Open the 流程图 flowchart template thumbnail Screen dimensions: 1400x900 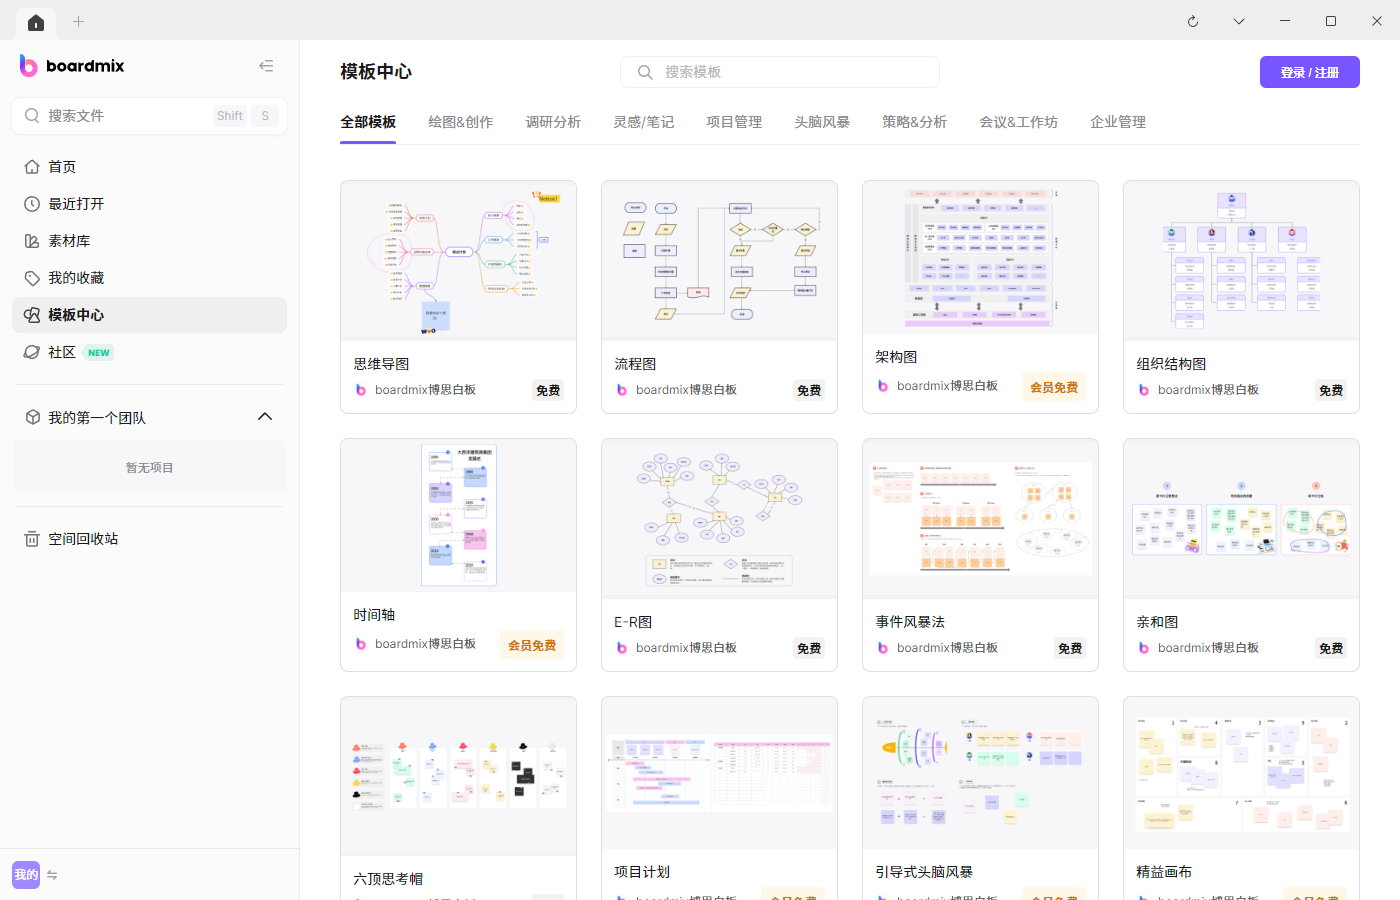pyautogui.click(x=719, y=259)
